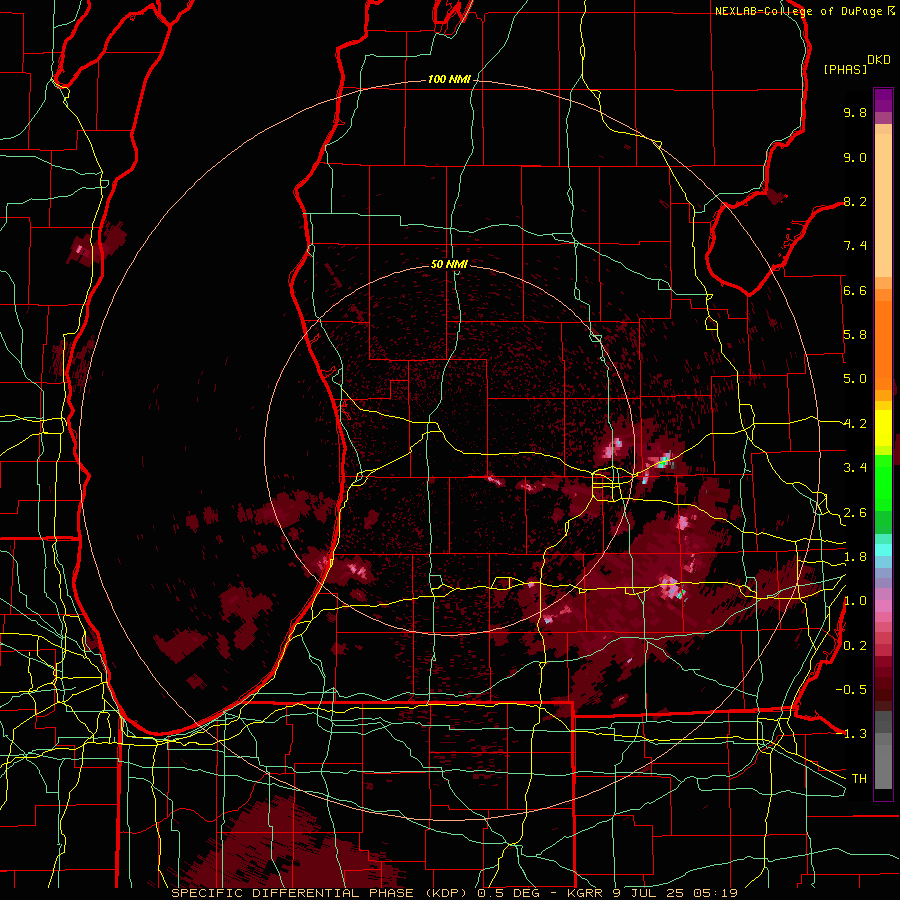The image size is (900, 900).
Task: Click the 1.8 value on the color scale
Action: pyautogui.click(x=855, y=557)
